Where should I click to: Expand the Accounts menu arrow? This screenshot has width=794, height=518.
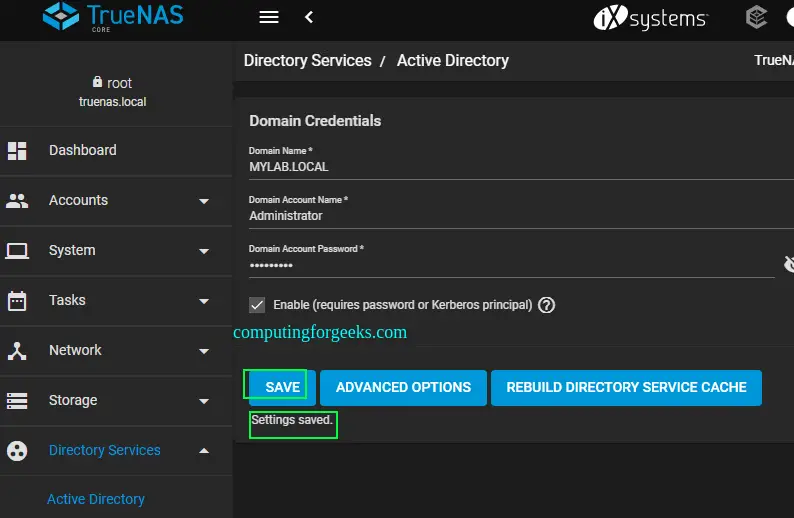pyautogui.click(x=204, y=201)
